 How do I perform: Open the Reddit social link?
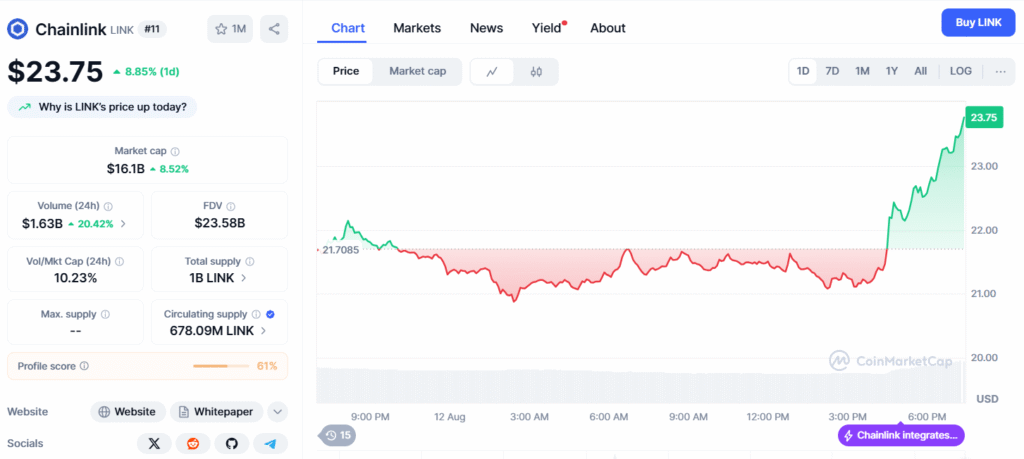(193, 444)
